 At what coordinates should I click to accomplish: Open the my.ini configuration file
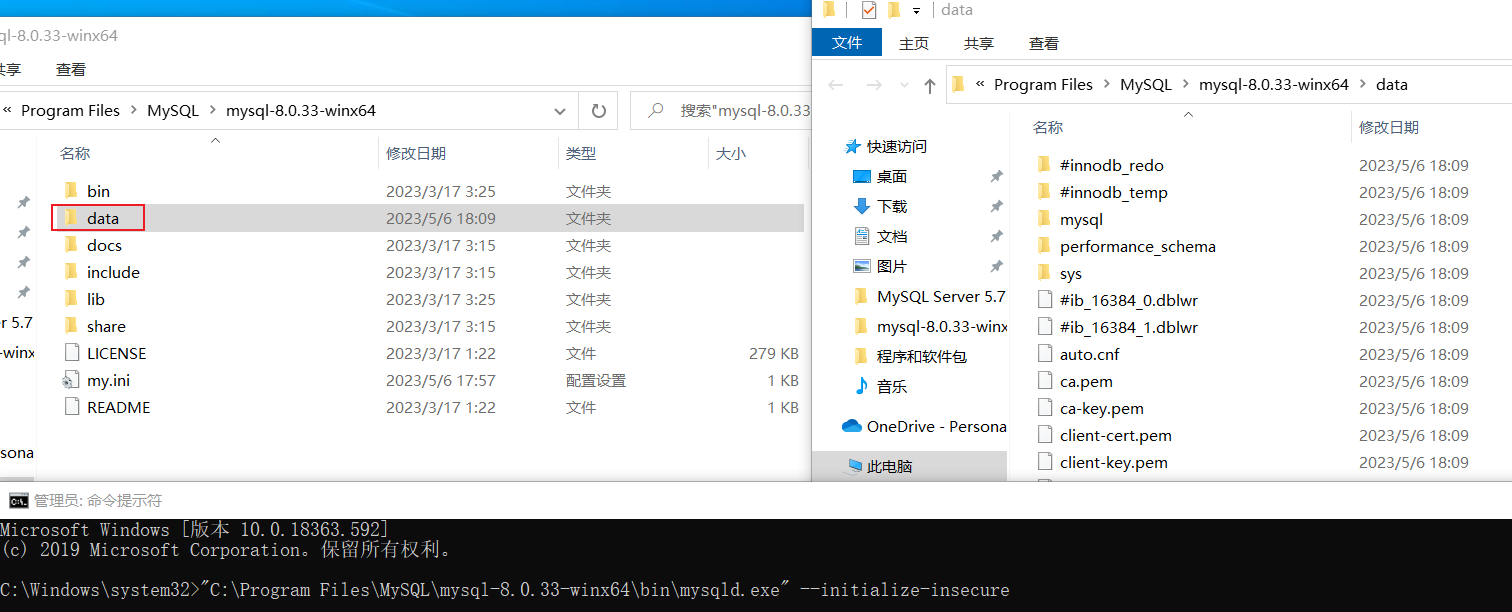point(108,380)
